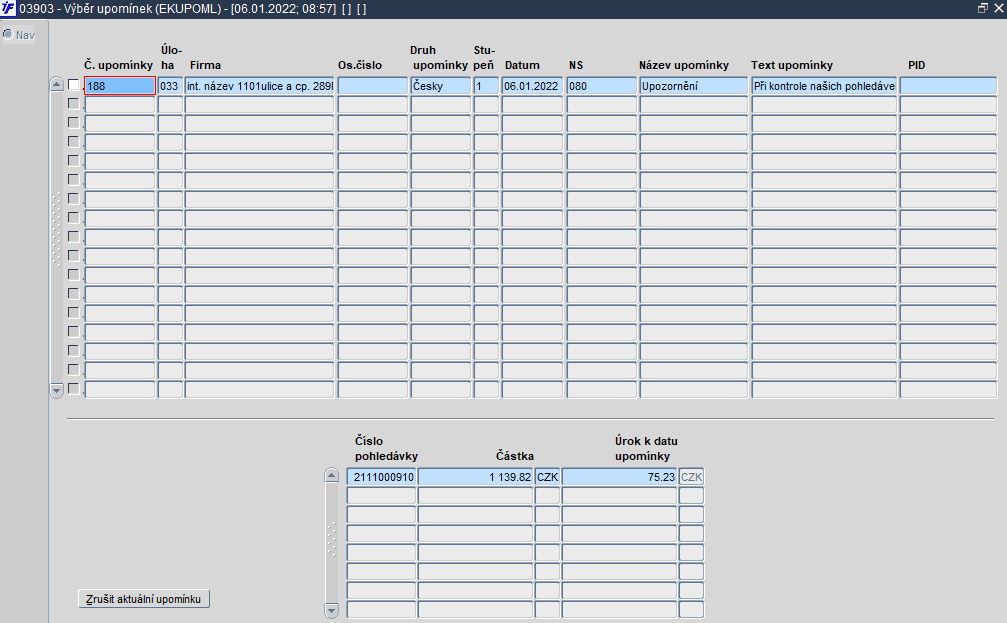Close the Výběr upomínek window
This screenshot has width=1007, height=623.
pyautogui.click(x=999, y=8)
